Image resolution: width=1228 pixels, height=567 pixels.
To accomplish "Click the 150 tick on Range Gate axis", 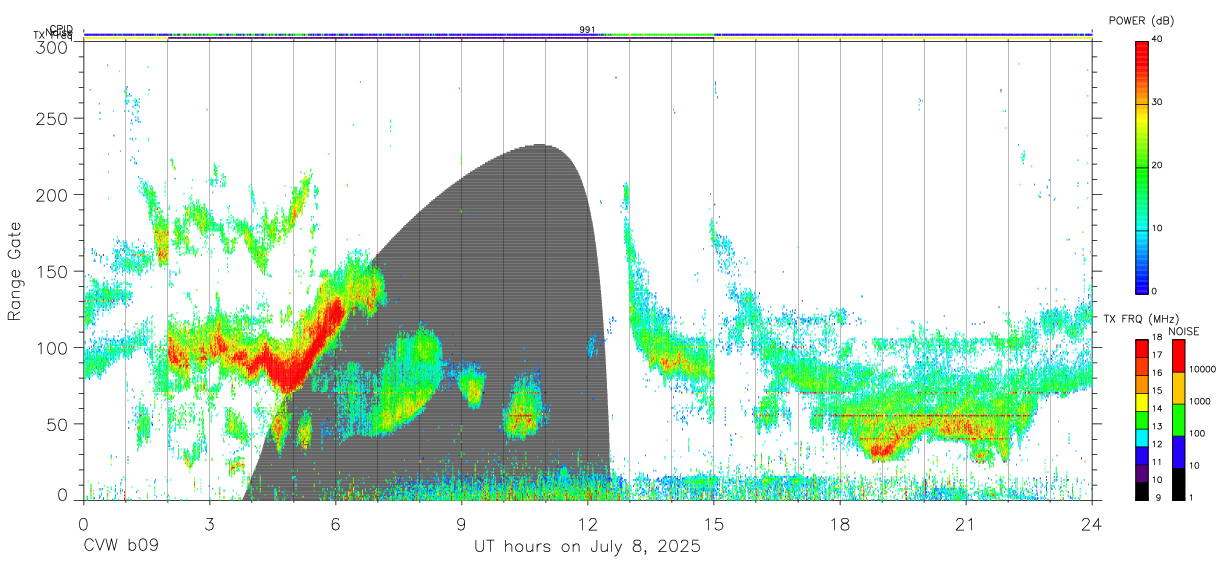I will click(53, 271).
